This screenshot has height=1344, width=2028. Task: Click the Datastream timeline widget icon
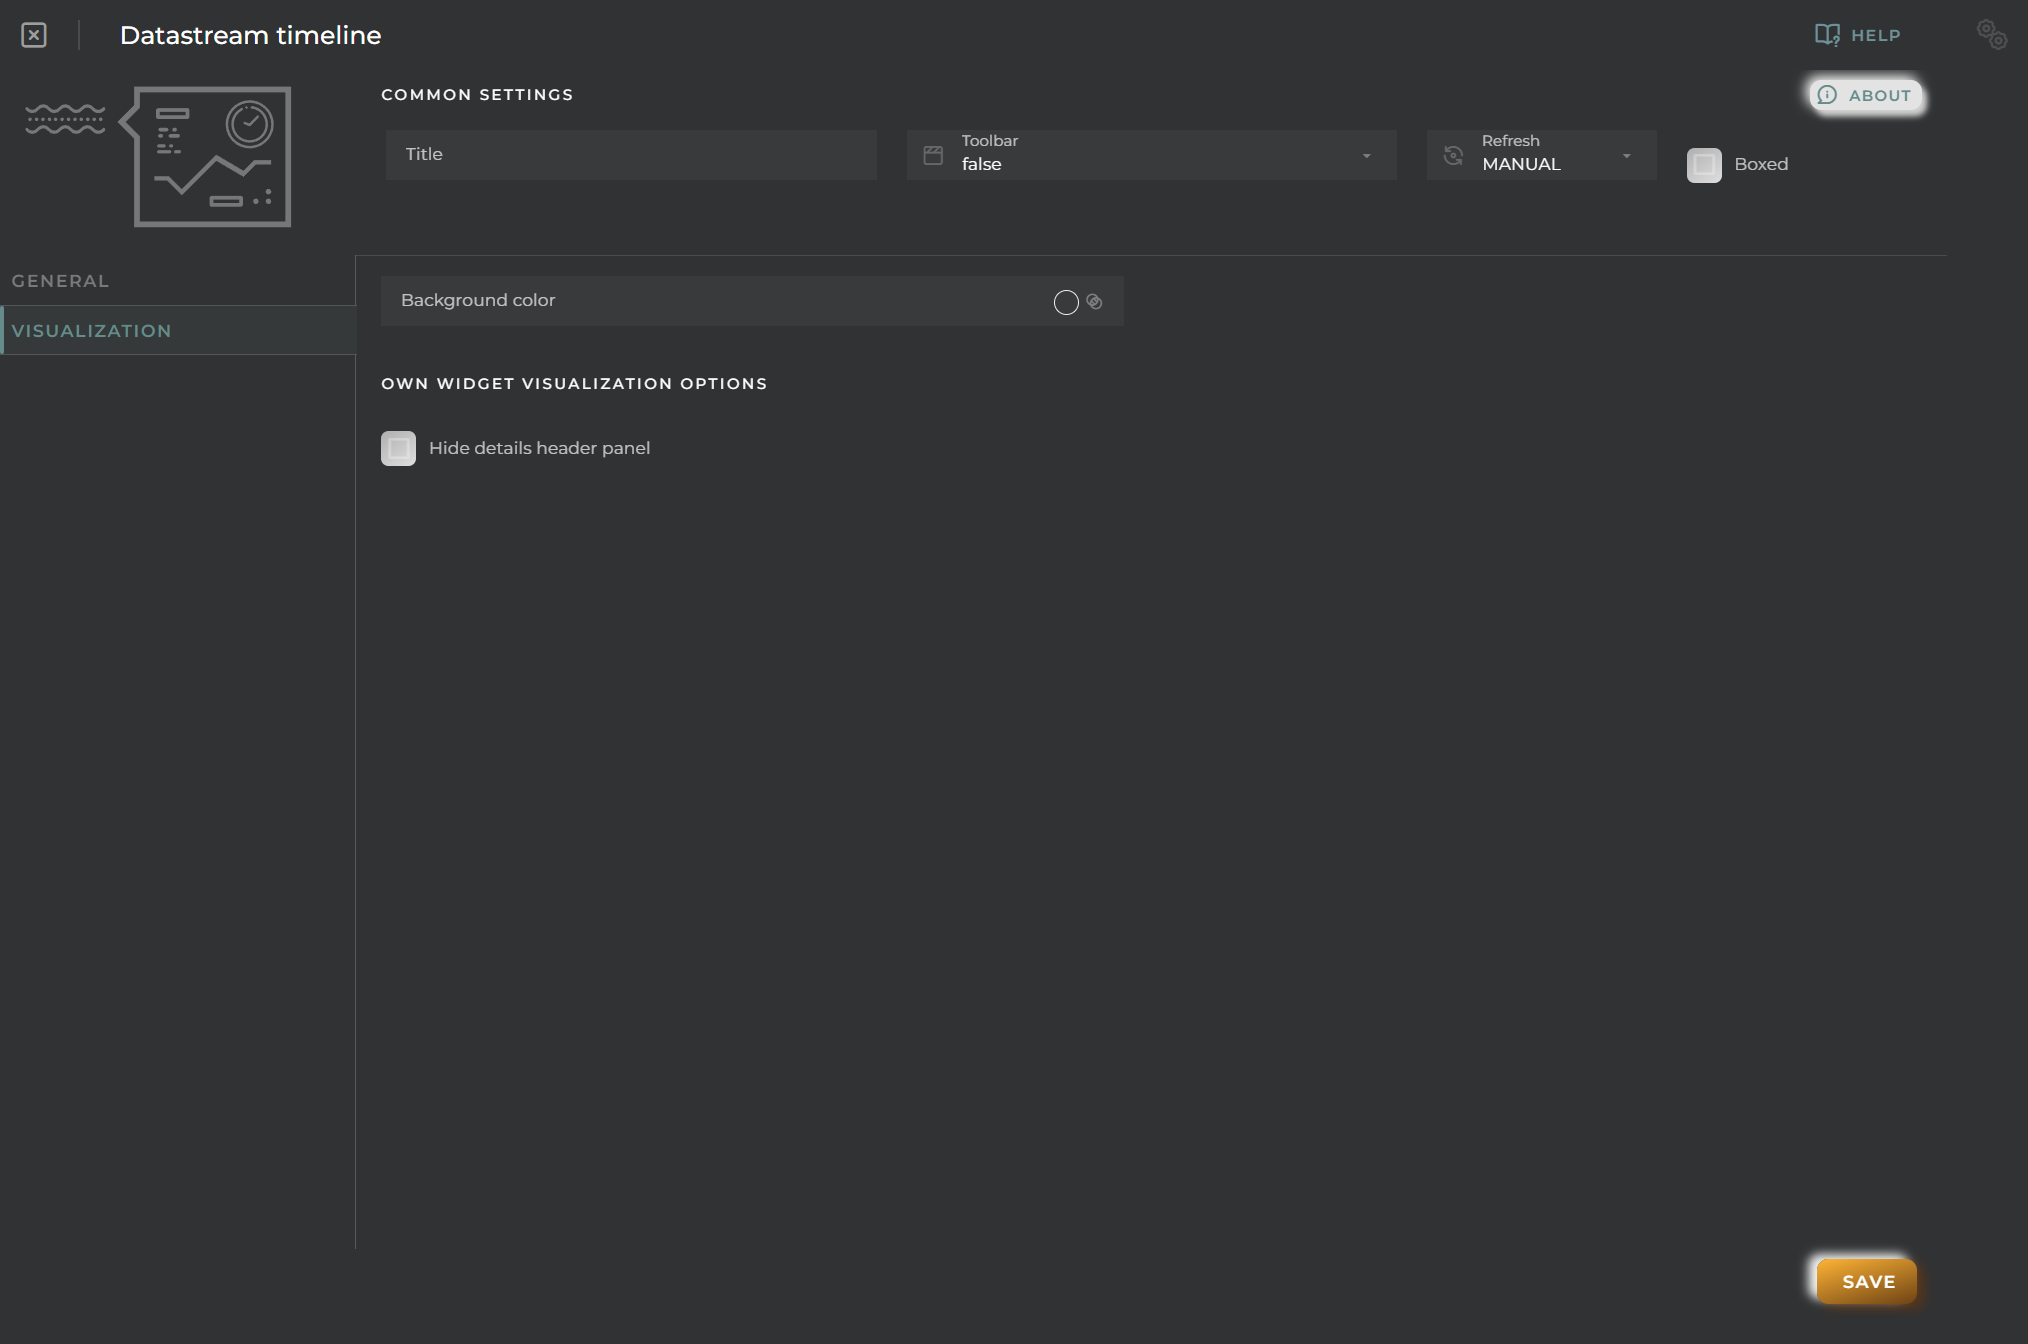click(x=210, y=158)
